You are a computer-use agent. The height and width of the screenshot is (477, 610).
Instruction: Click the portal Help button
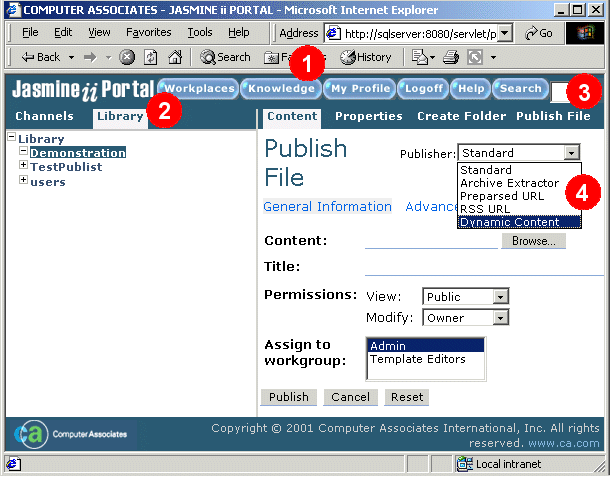pos(471,89)
